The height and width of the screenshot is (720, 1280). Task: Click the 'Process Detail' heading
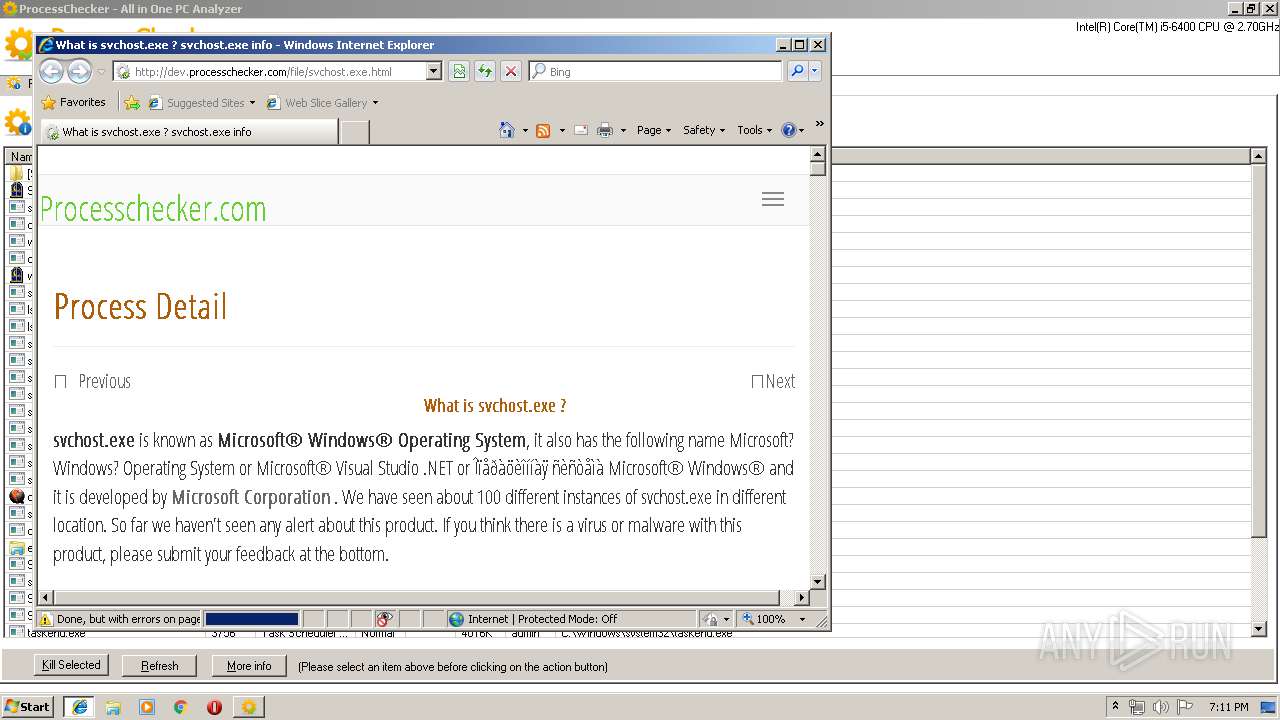point(140,306)
